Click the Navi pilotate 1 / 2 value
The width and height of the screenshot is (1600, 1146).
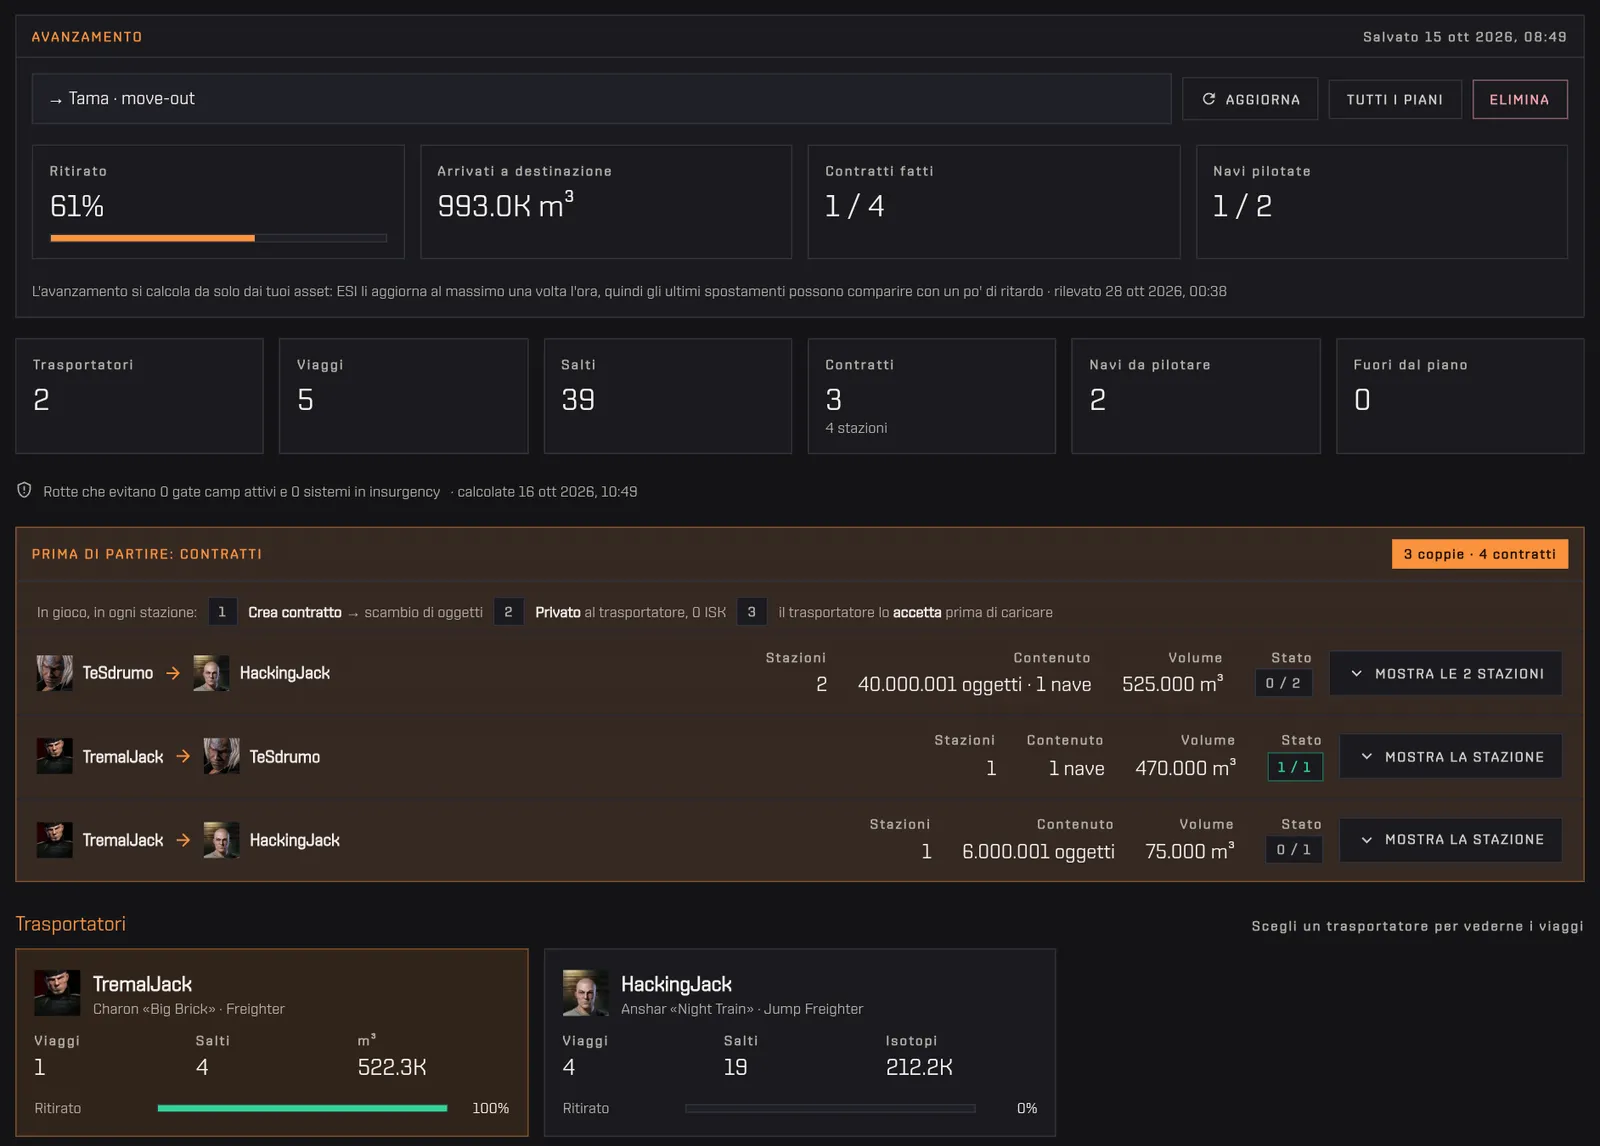(x=1243, y=206)
